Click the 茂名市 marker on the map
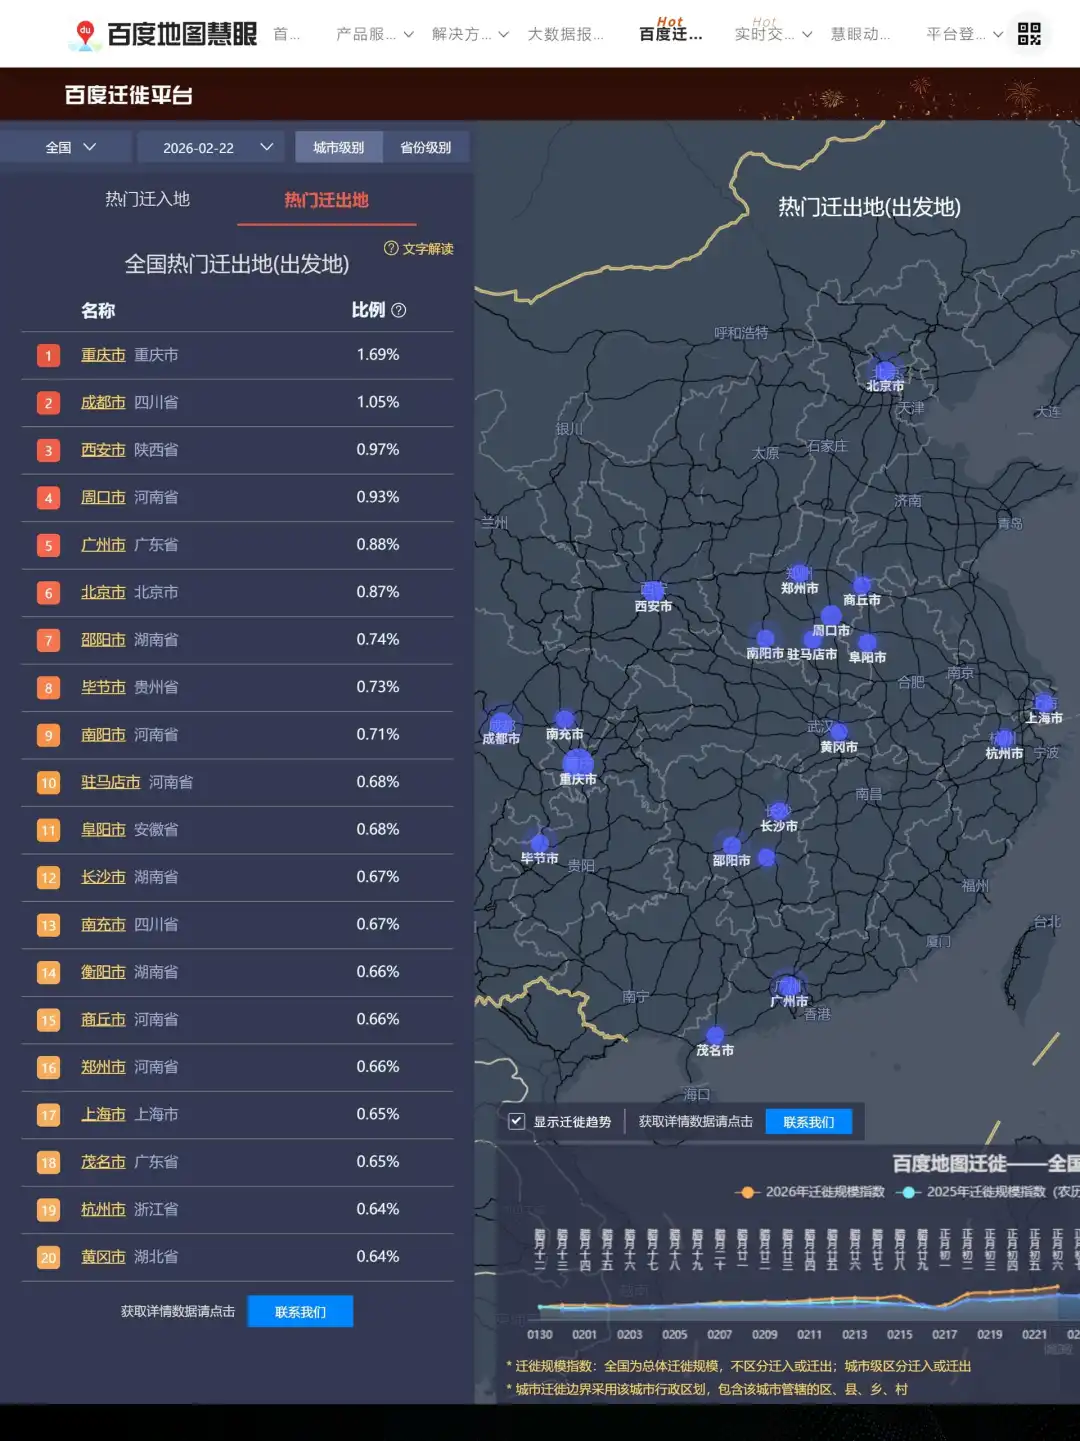This screenshot has width=1080, height=1441. (715, 1035)
